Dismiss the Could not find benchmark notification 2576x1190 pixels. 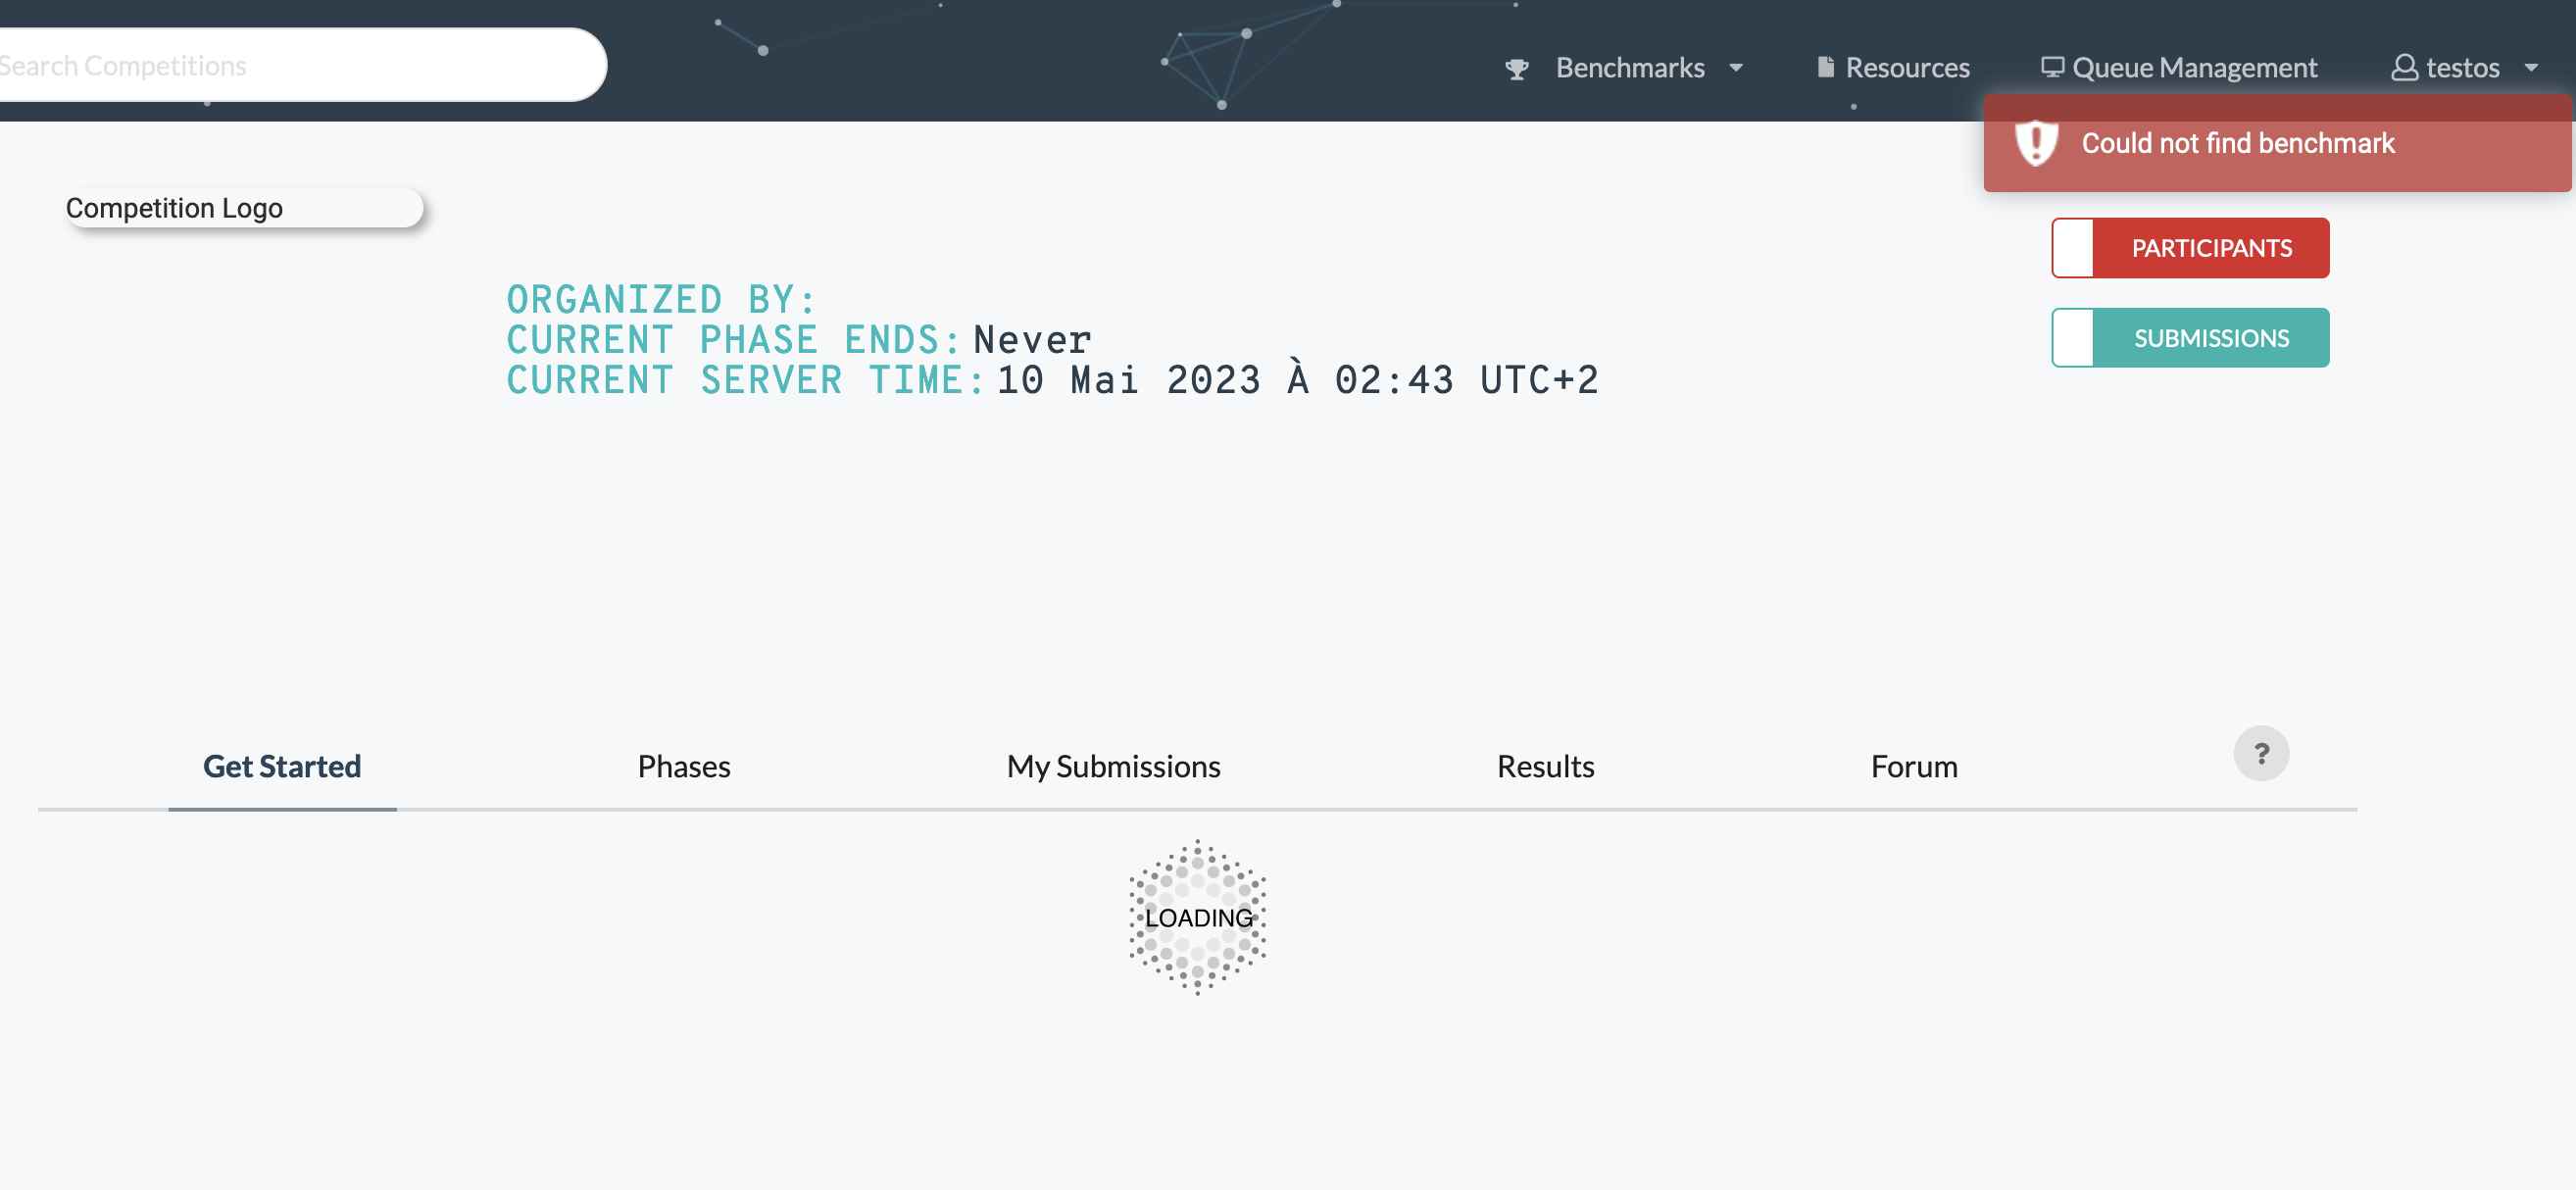[x=2278, y=143]
